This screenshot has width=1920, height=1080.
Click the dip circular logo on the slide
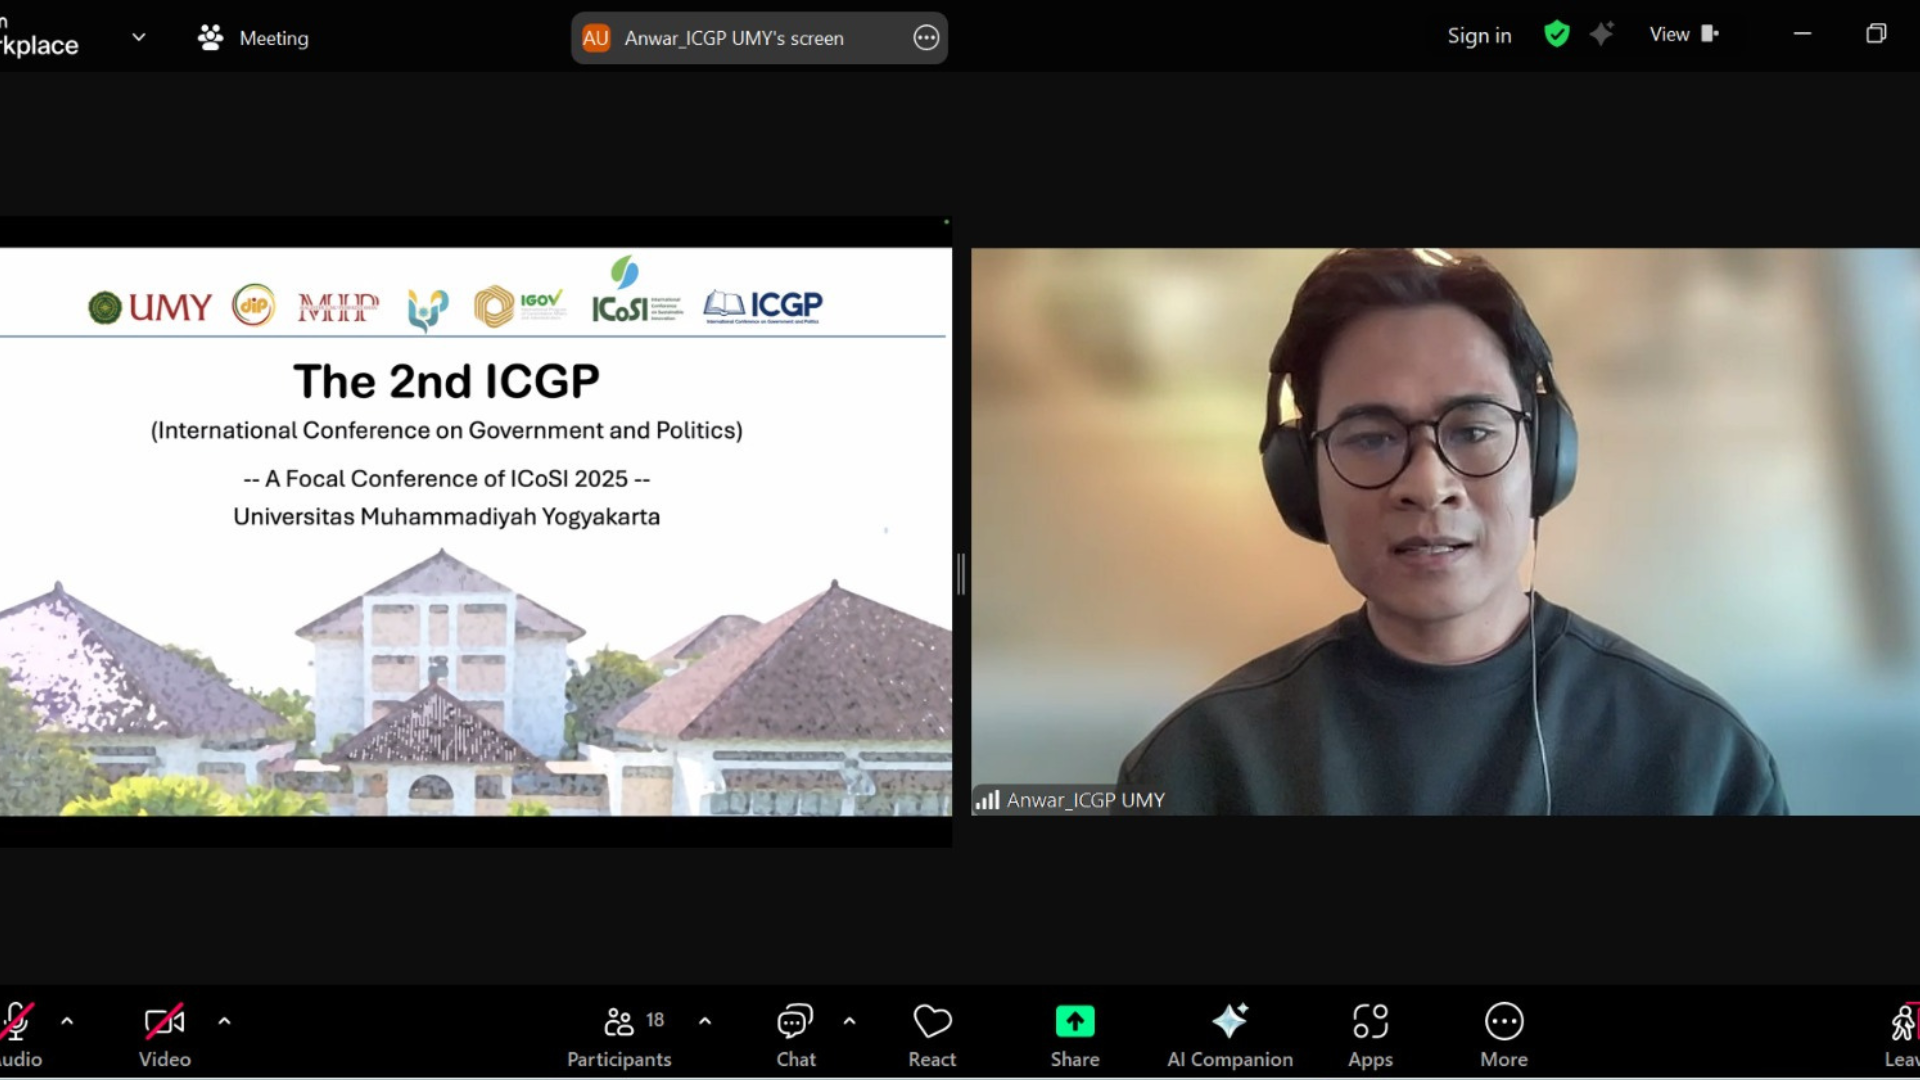pyautogui.click(x=253, y=305)
